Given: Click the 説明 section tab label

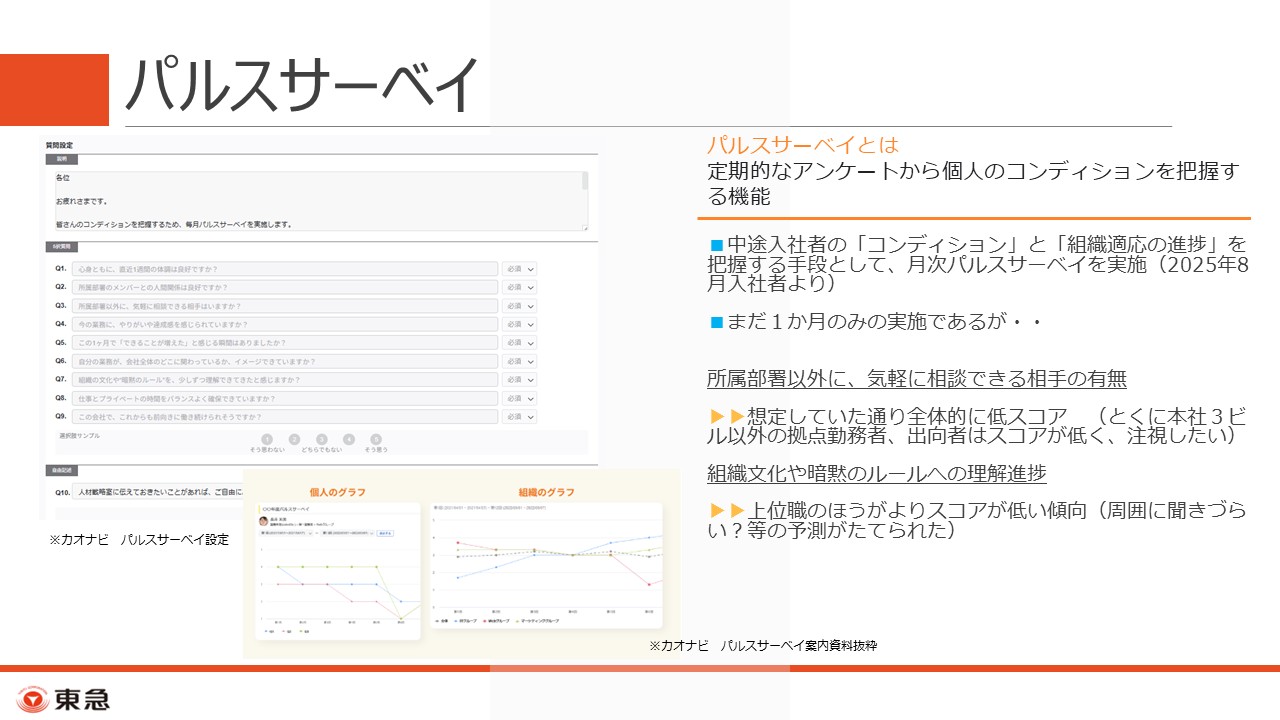Looking at the screenshot, I should (62, 159).
